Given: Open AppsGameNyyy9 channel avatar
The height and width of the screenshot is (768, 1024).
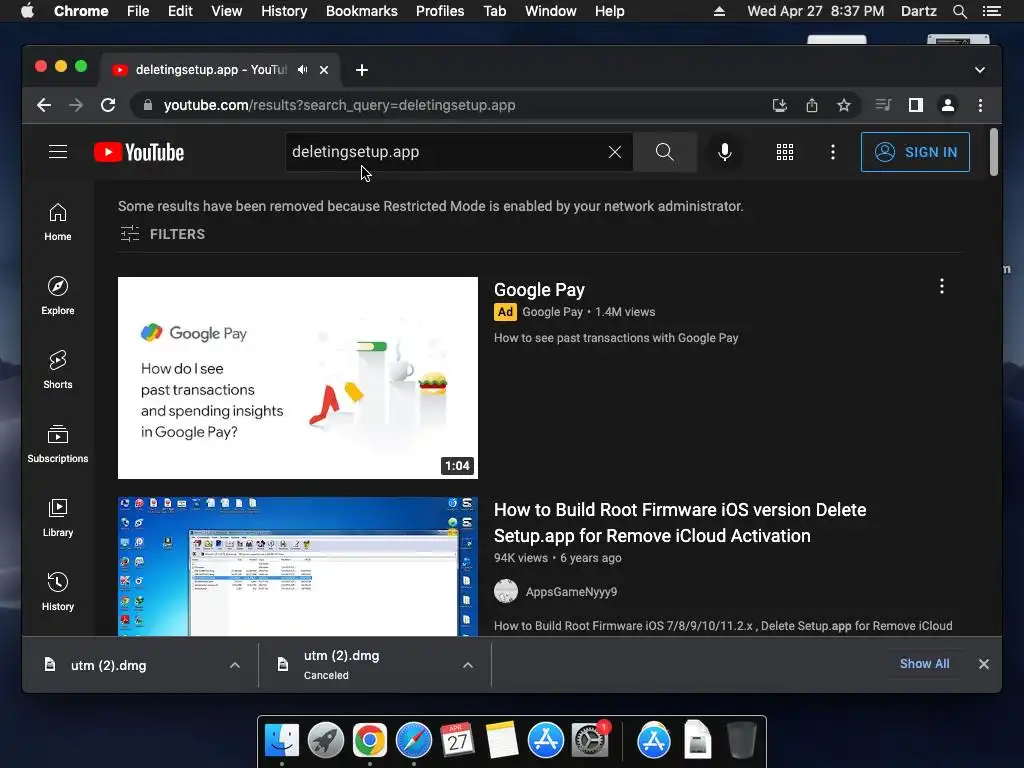Looking at the screenshot, I should pyautogui.click(x=505, y=591).
